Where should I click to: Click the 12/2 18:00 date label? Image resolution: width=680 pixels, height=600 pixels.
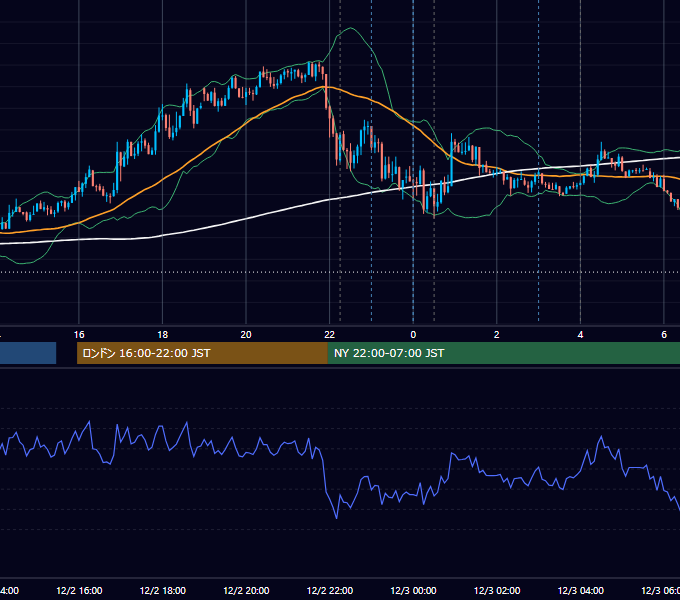tap(163, 591)
